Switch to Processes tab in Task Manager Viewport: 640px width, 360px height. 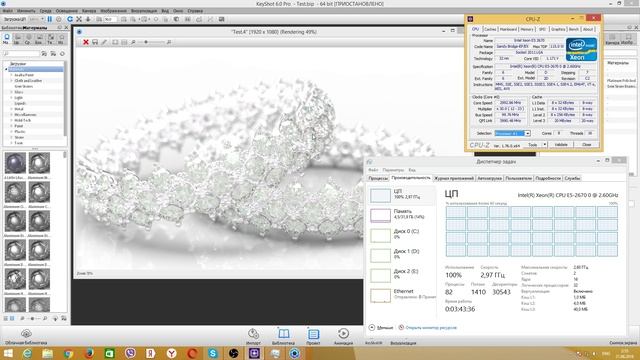coord(378,178)
